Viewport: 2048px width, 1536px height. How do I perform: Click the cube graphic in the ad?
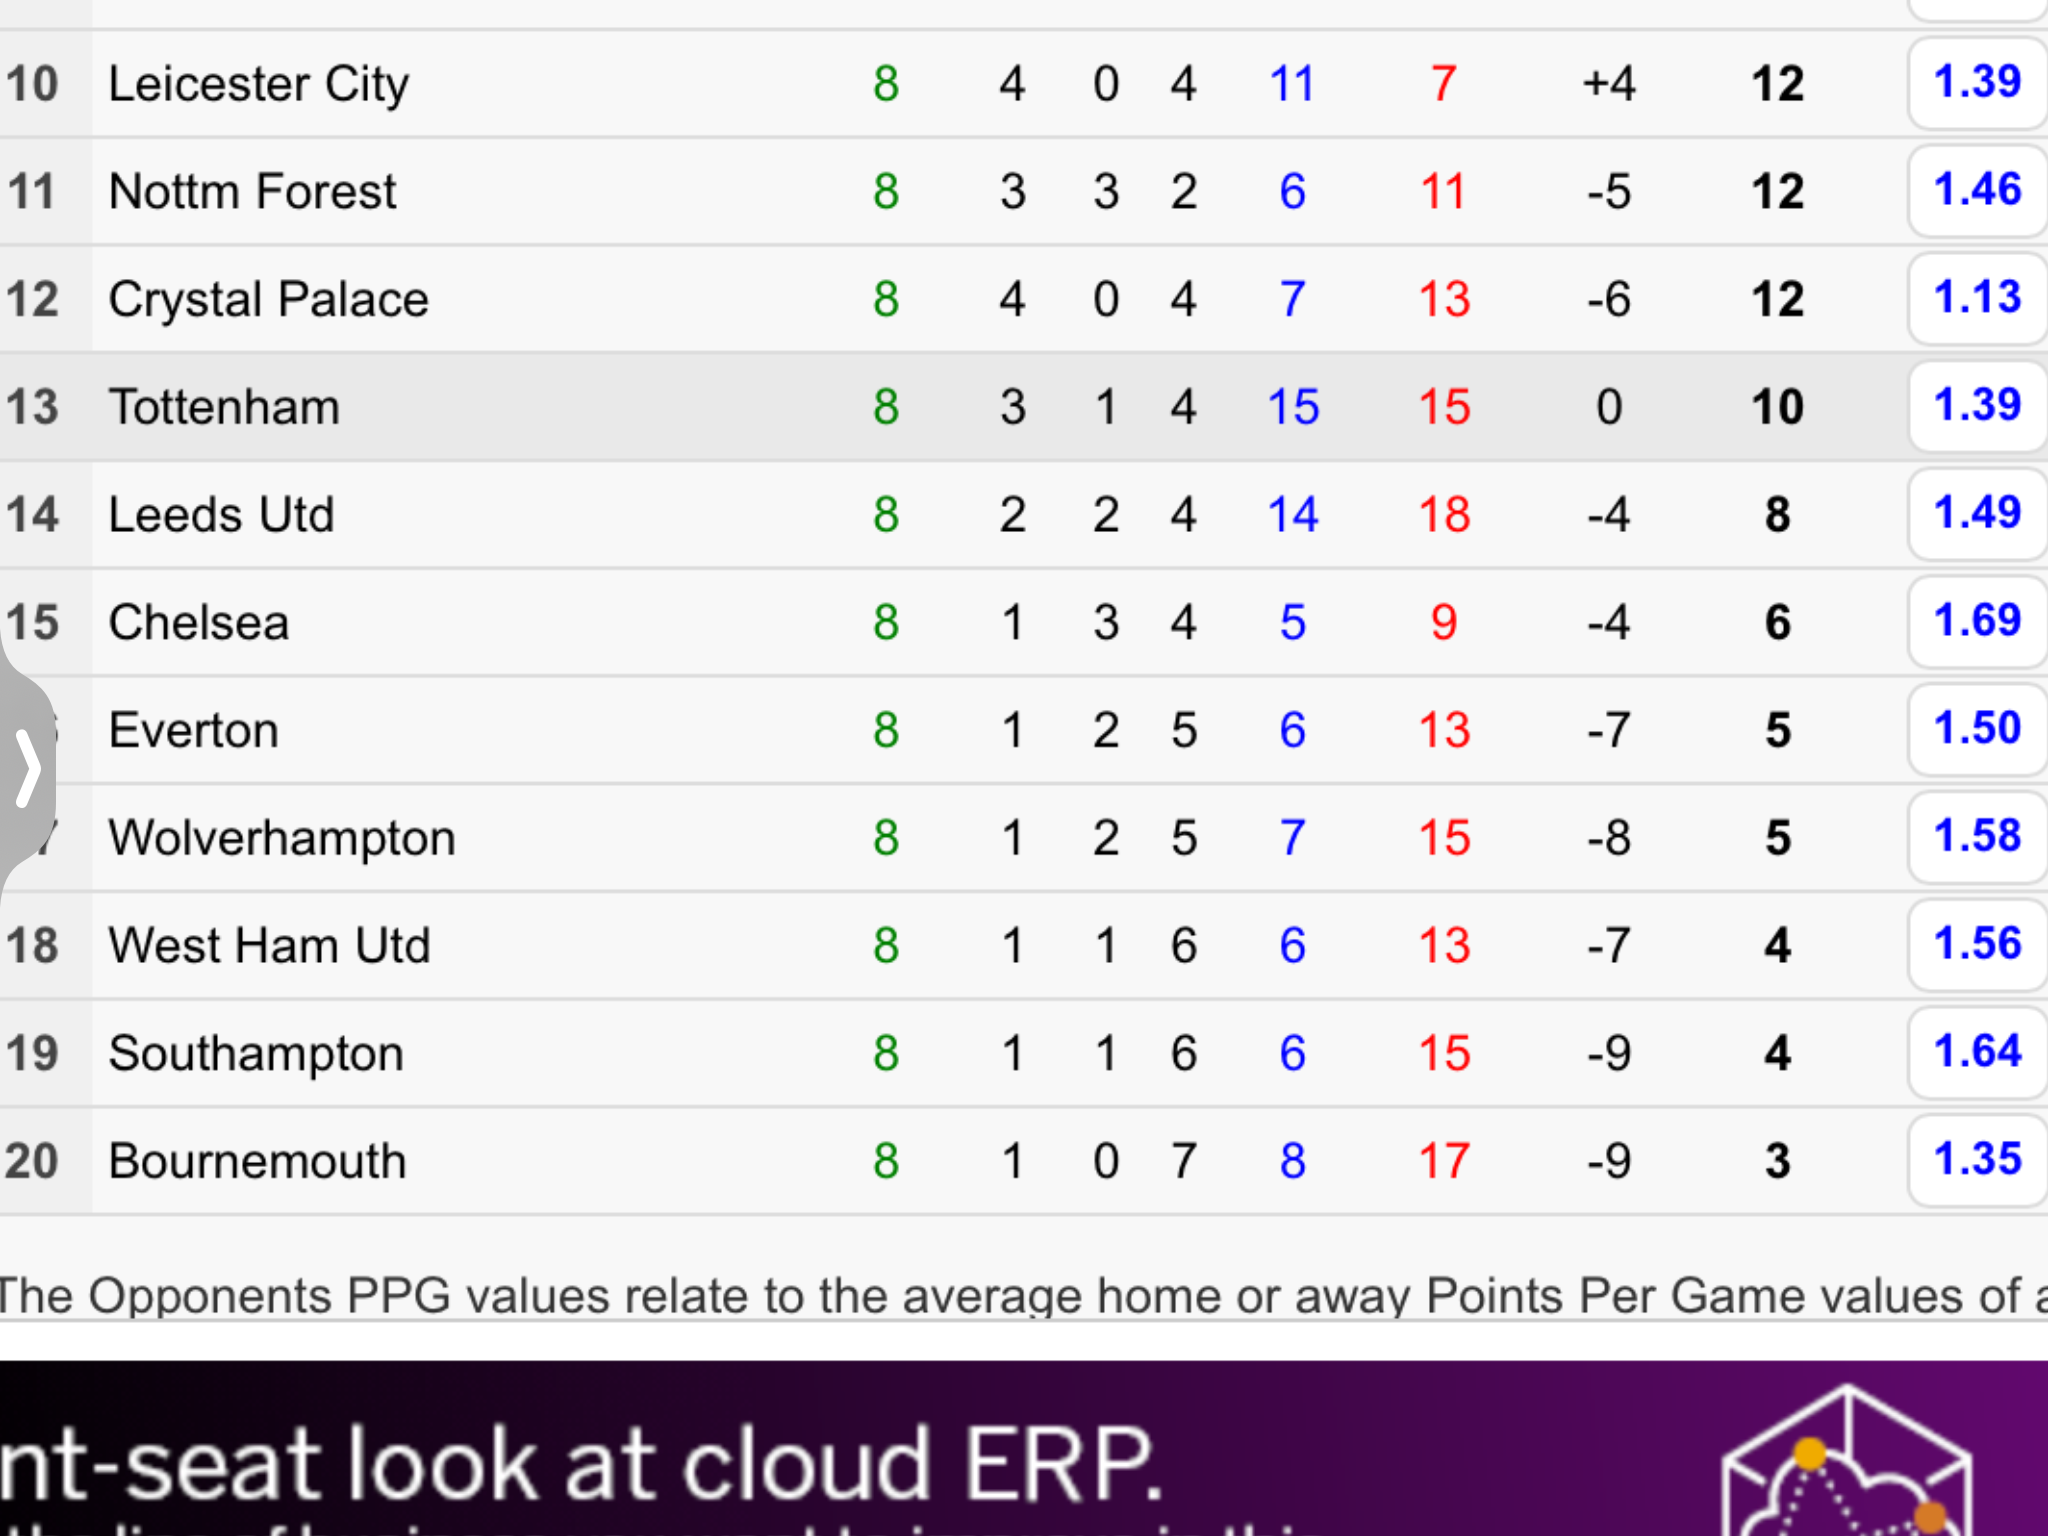1848,1462
